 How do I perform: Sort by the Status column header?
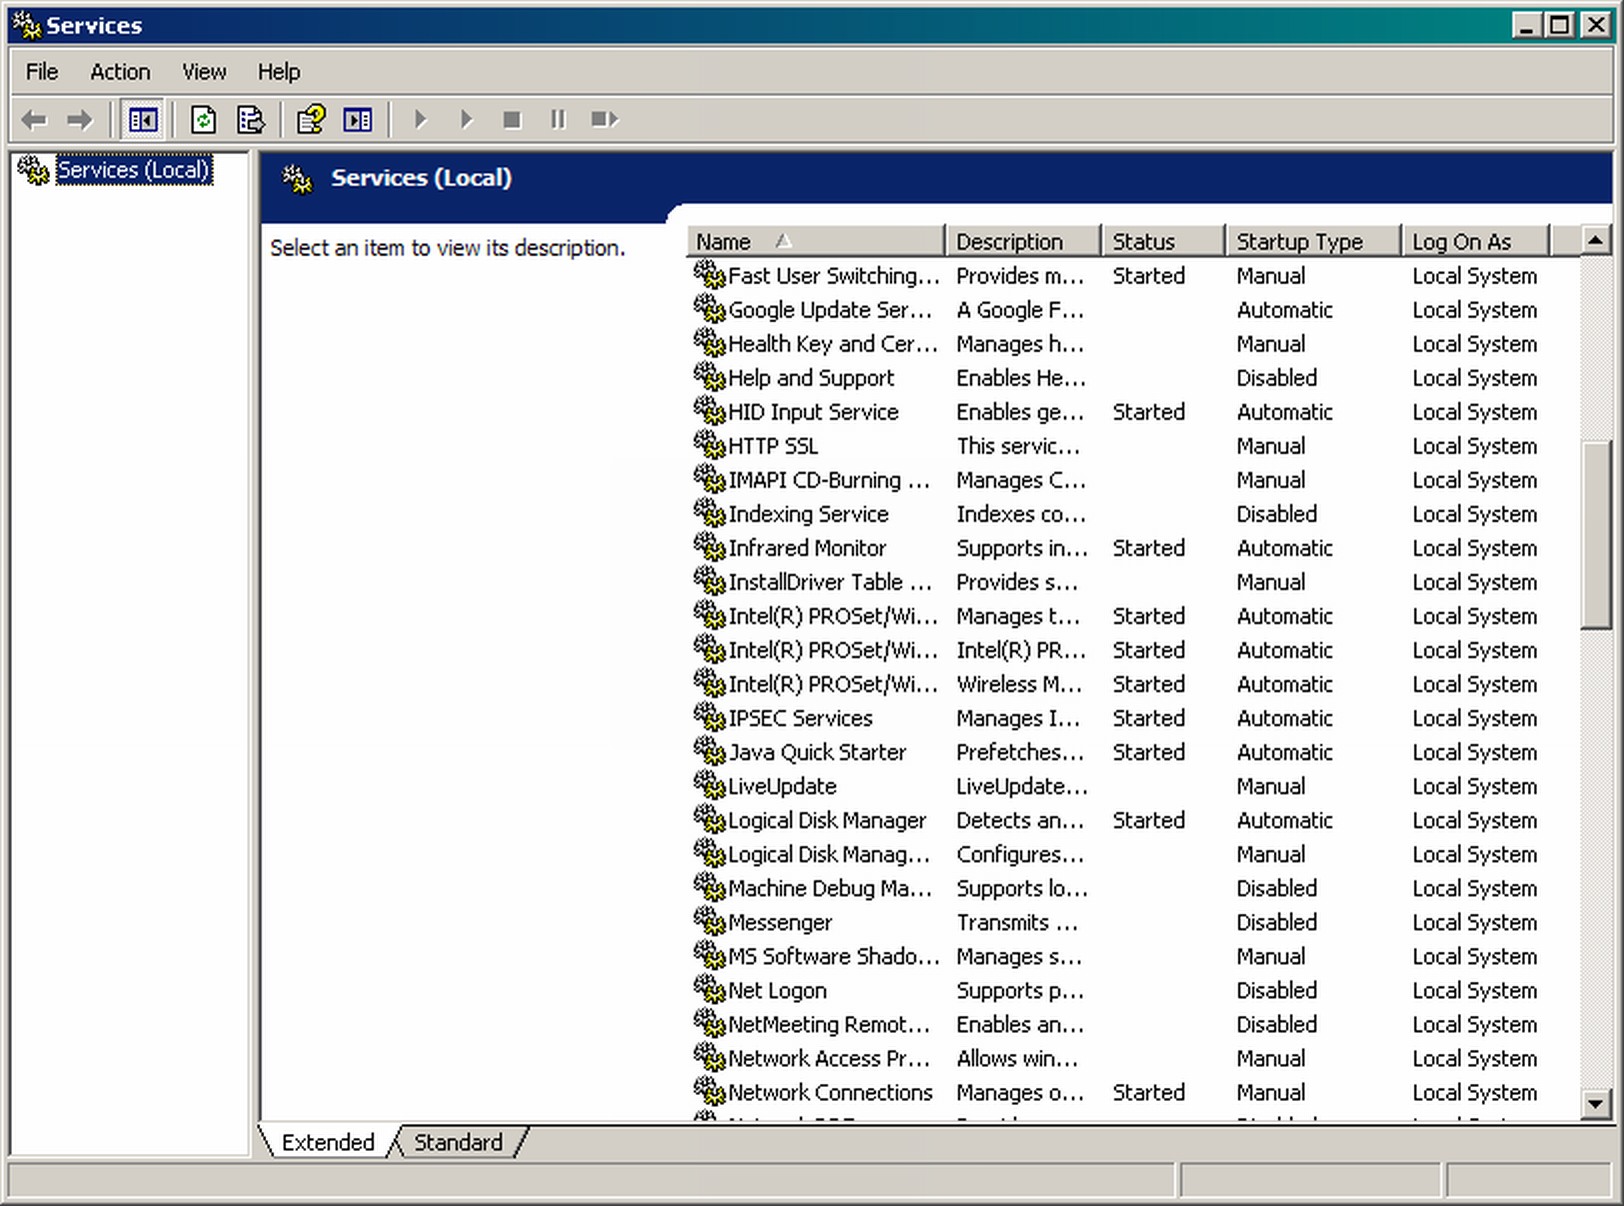point(1160,241)
